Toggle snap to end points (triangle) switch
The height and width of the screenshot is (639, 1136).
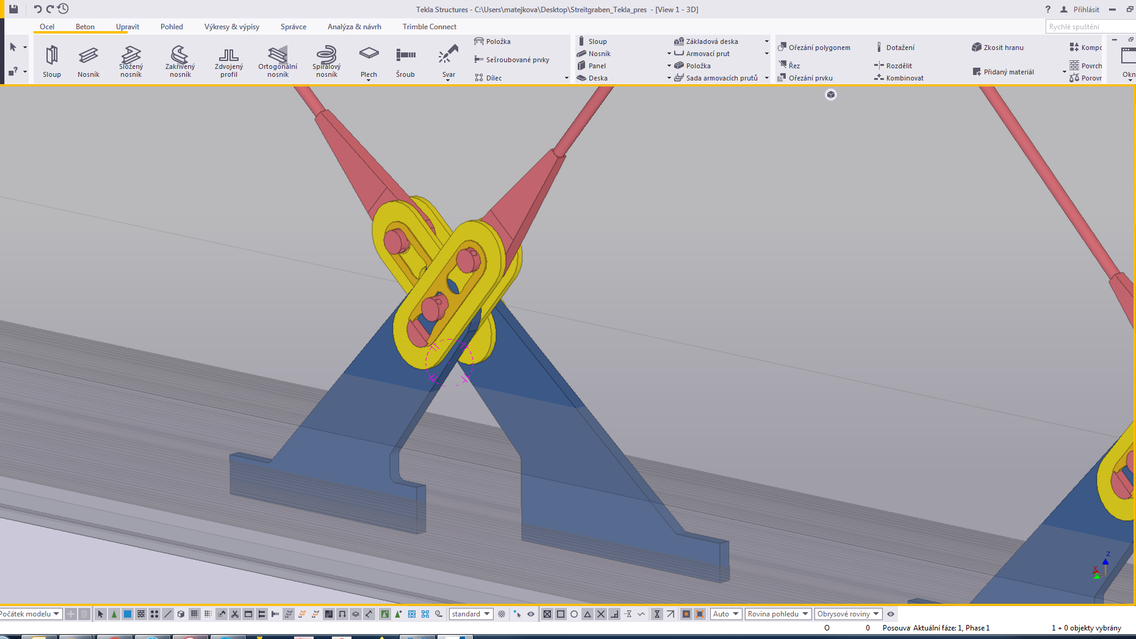point(588,614)
